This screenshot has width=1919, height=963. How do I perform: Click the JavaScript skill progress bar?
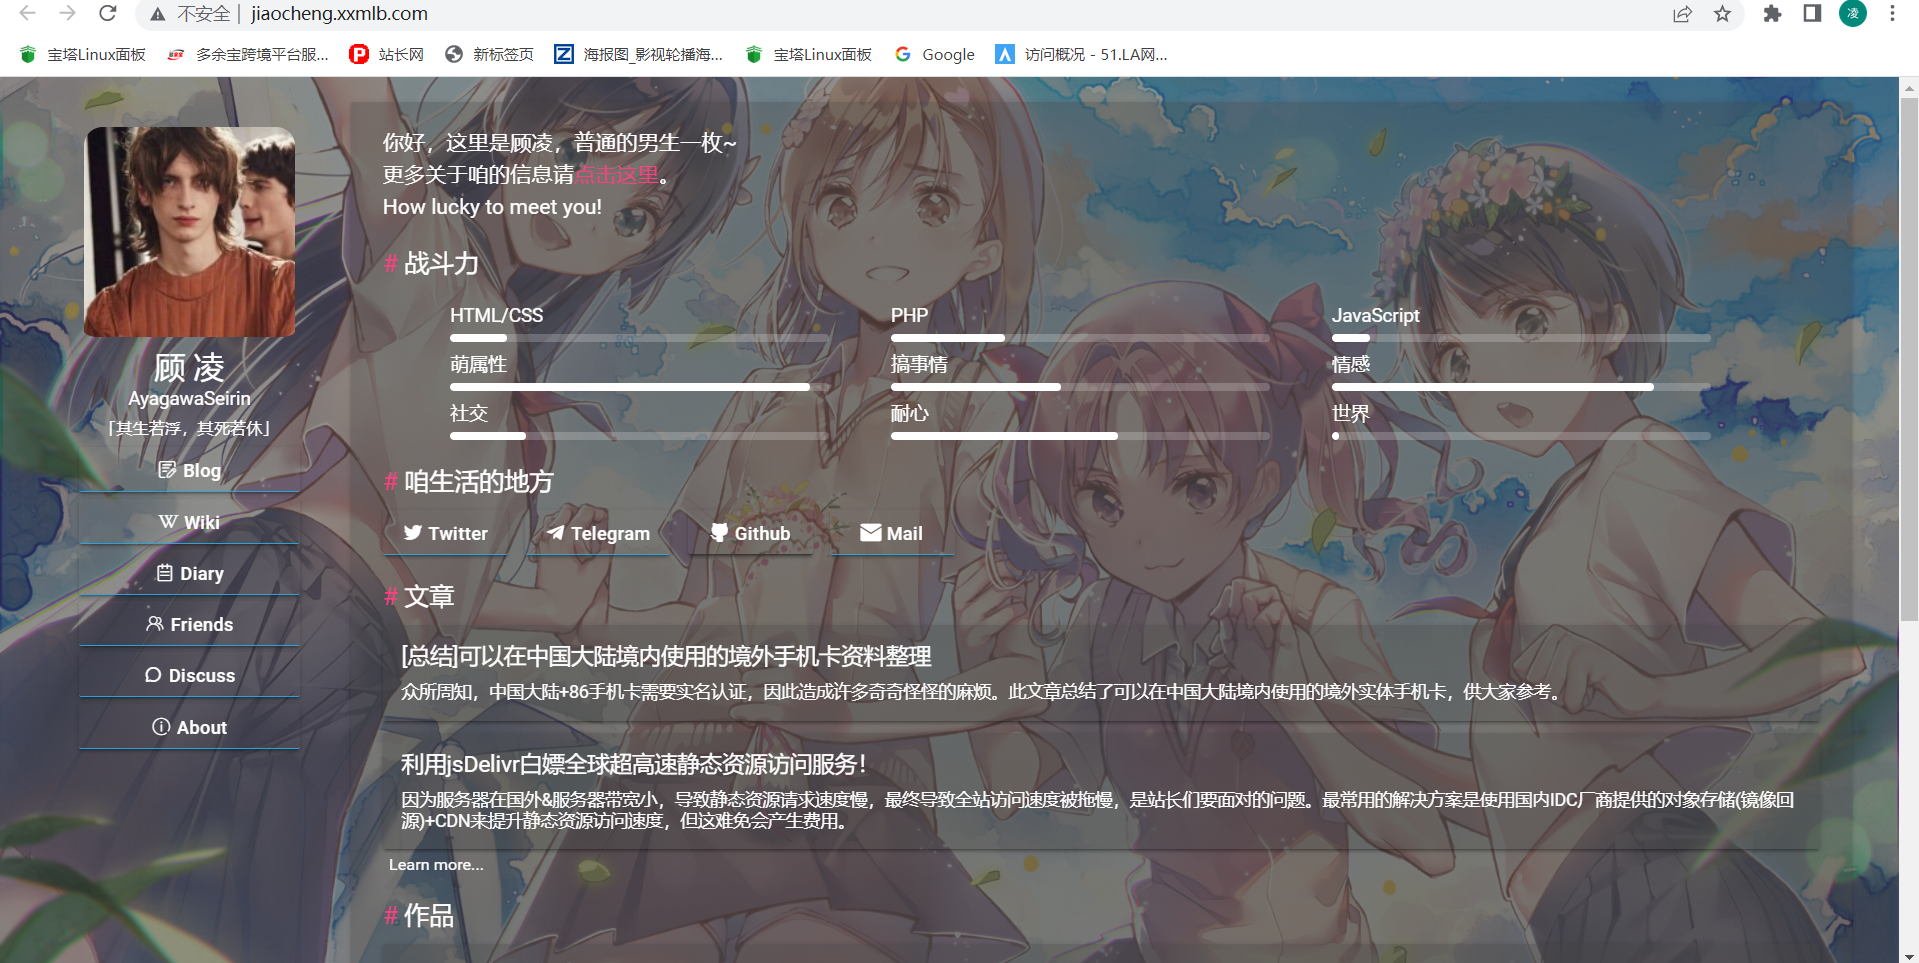[x=1521, y=338]
